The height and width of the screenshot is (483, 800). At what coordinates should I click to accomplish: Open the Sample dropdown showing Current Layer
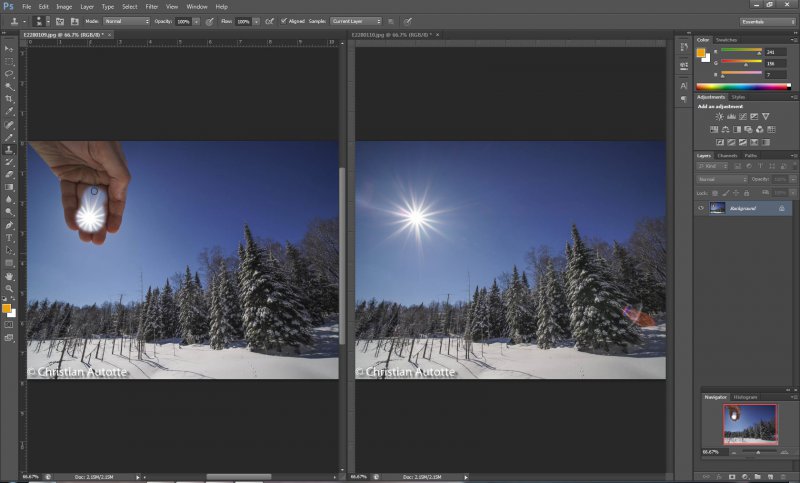(355, 20)
